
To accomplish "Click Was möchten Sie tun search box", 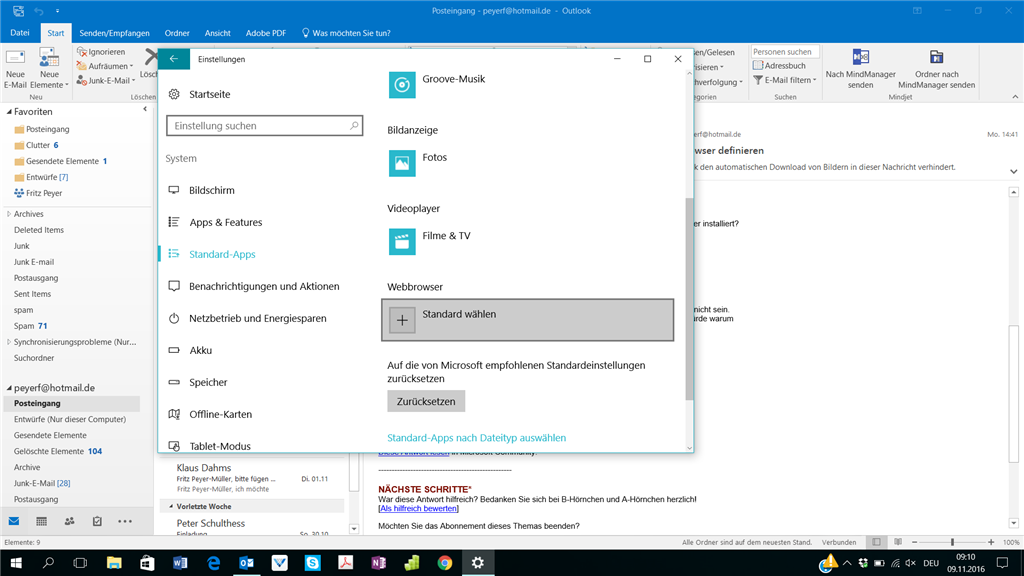I will [346, 33].
